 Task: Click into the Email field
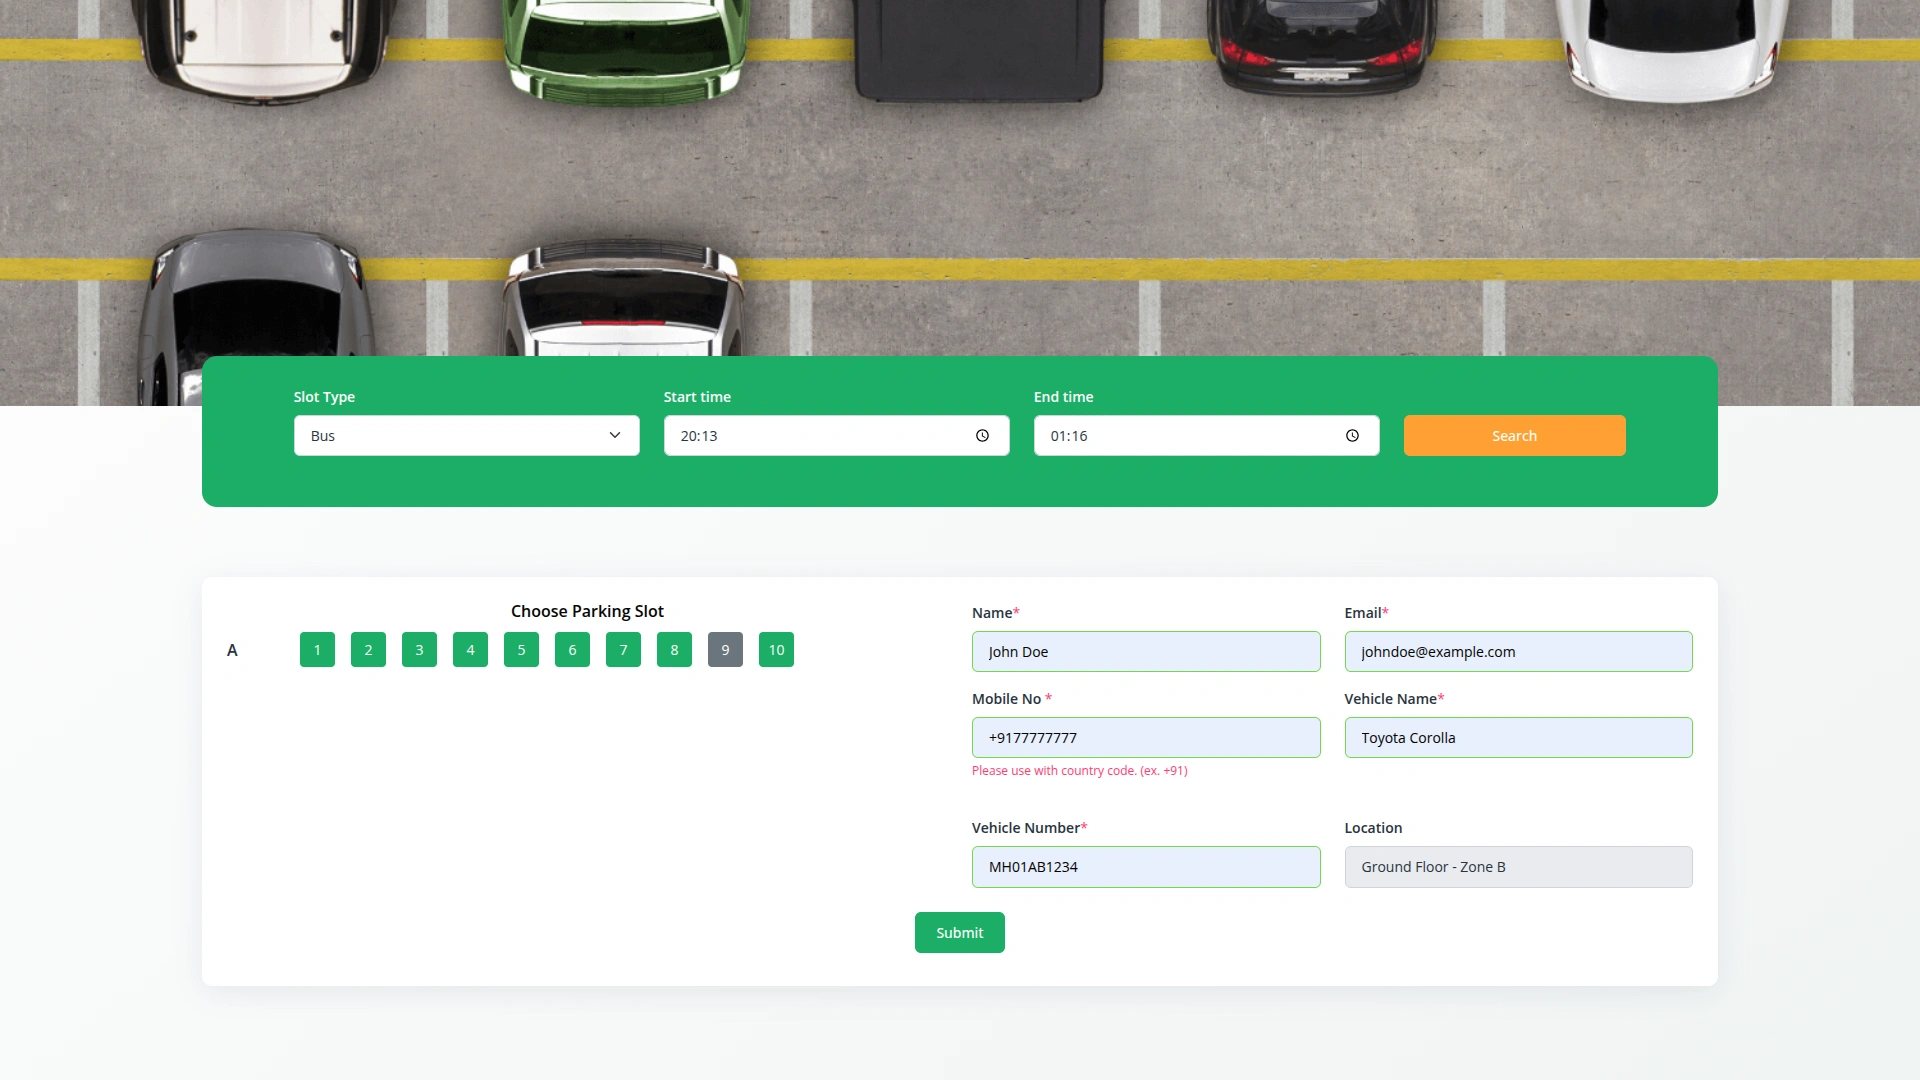click(x=1517, y=652)
